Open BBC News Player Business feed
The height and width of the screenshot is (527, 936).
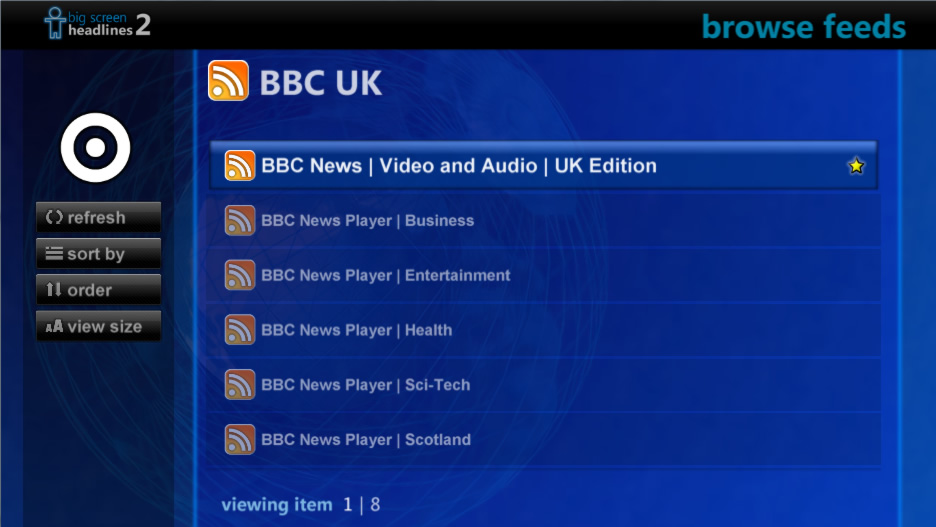544,220
